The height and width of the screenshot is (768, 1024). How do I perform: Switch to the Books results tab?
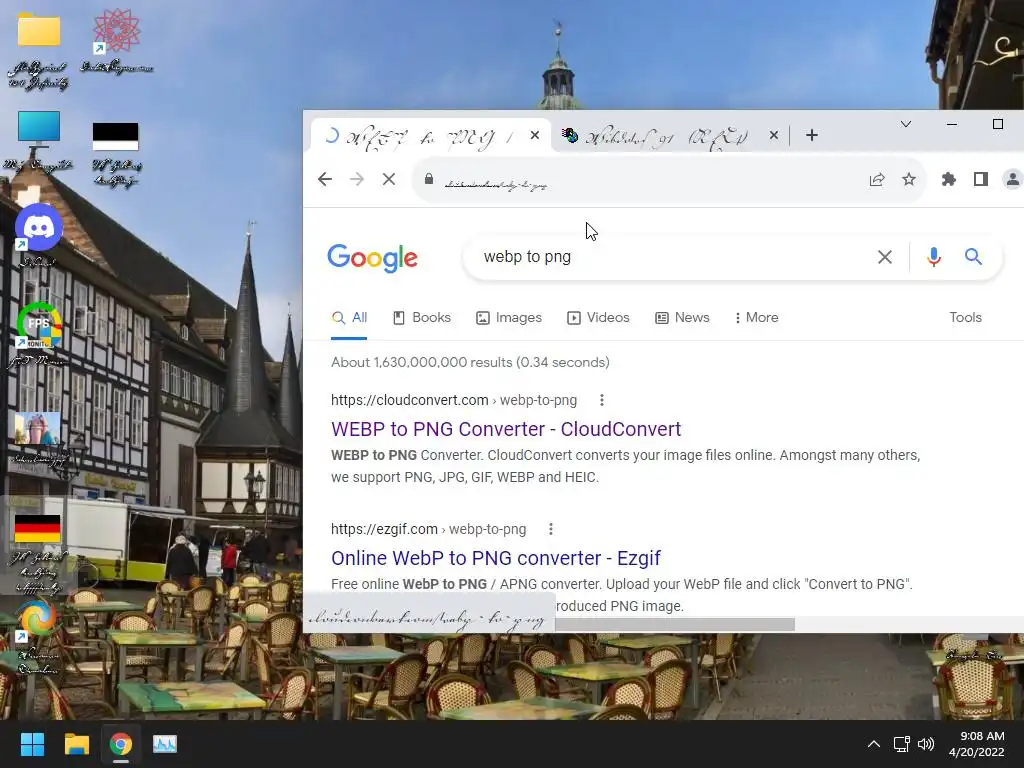(x=422, y=318)
